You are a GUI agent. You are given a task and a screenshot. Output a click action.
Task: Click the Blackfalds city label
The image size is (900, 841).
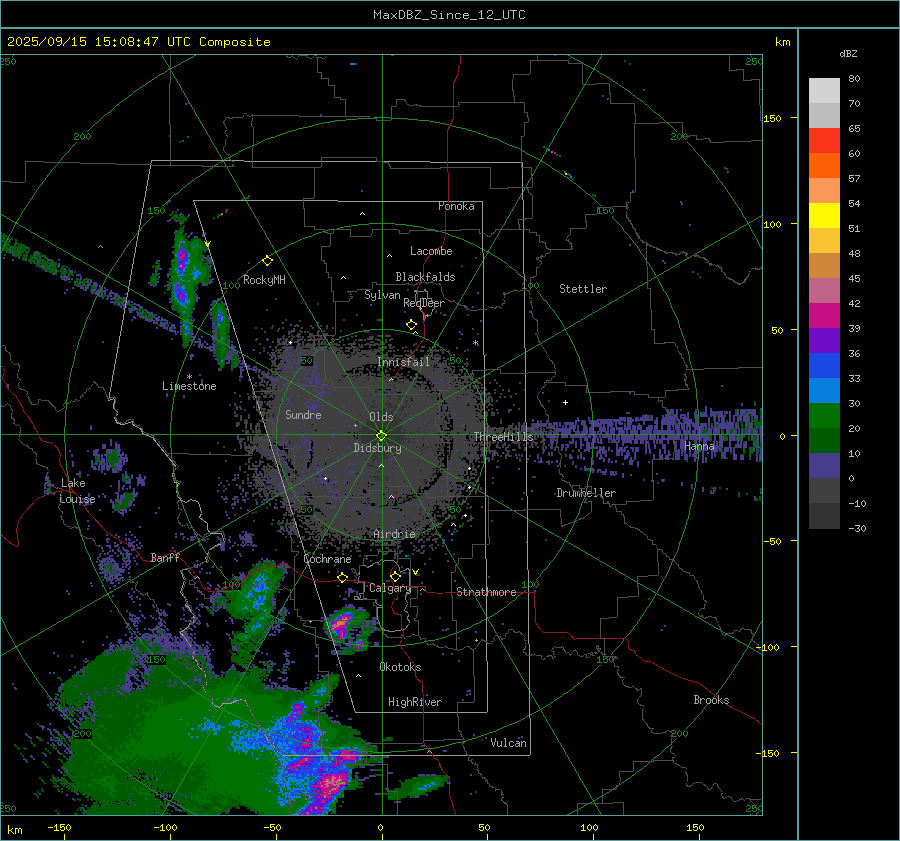[425, 277]
